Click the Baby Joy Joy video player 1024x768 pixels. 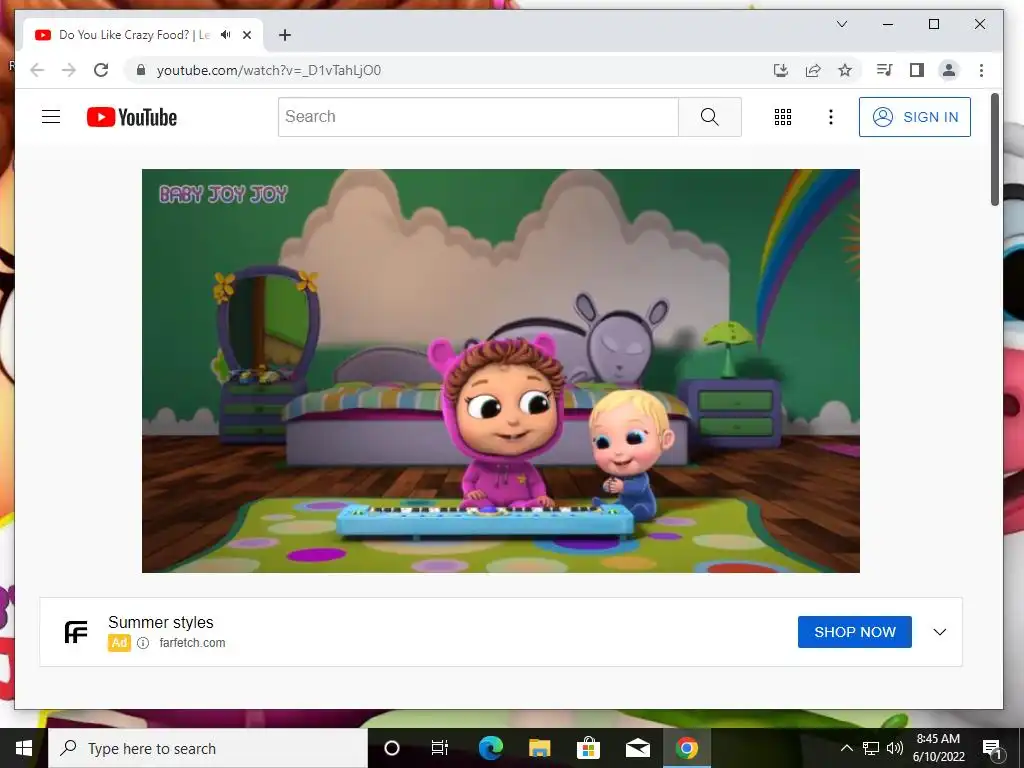(501, 371)
